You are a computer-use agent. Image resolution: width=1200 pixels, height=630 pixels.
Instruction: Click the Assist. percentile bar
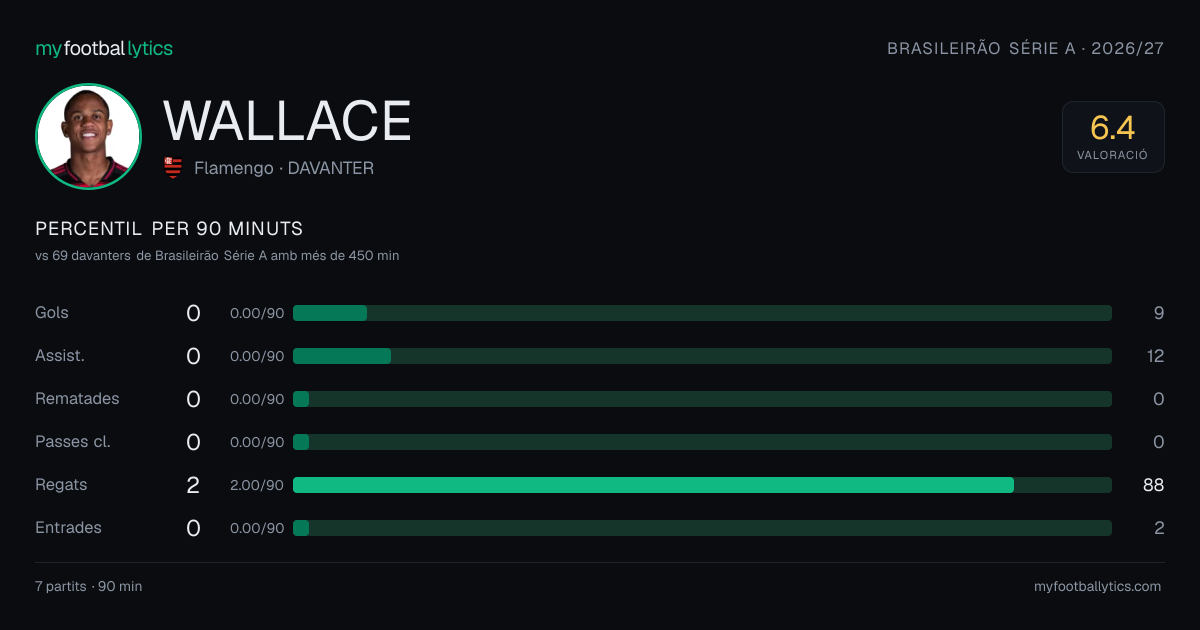pyautogui.click(x=702, y=356)
